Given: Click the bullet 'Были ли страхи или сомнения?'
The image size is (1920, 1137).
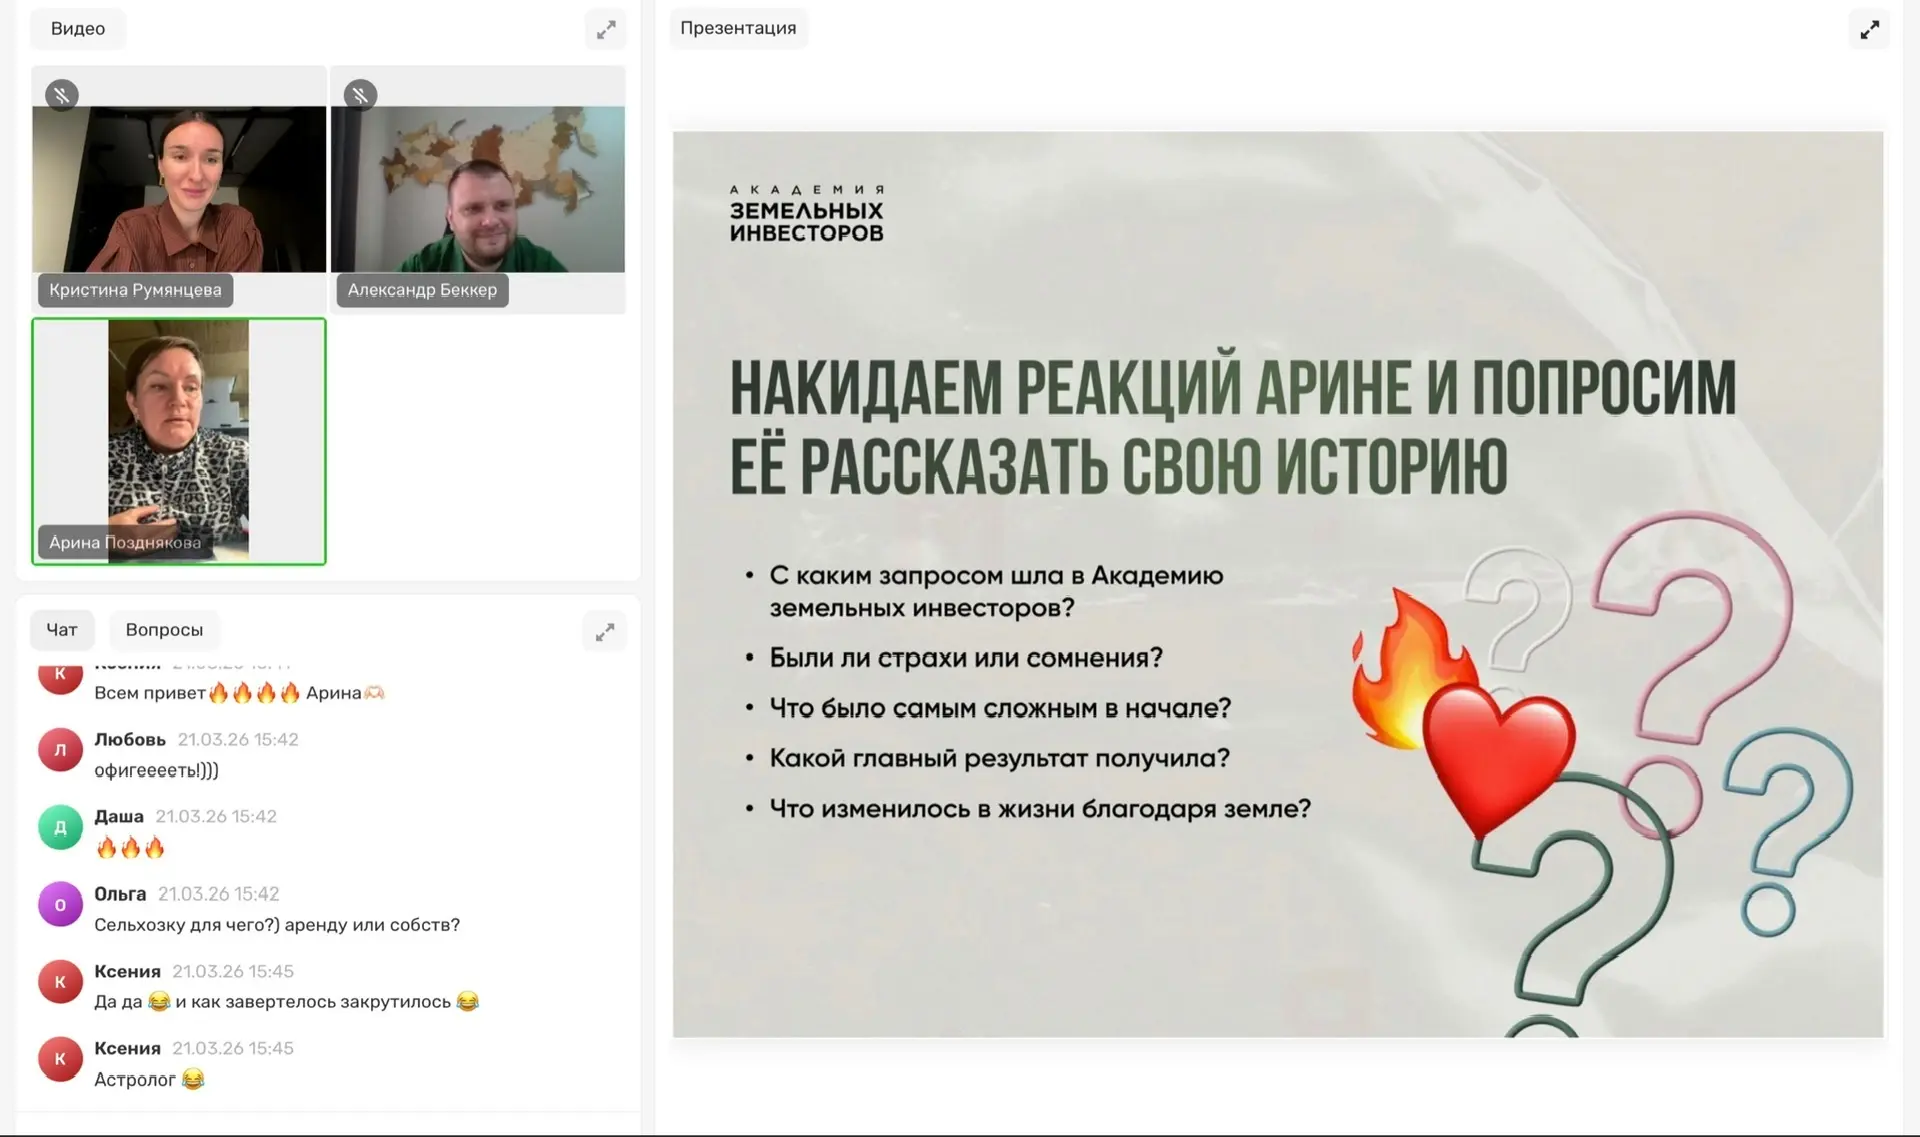Looking at the screenshot, I should 966,658.
